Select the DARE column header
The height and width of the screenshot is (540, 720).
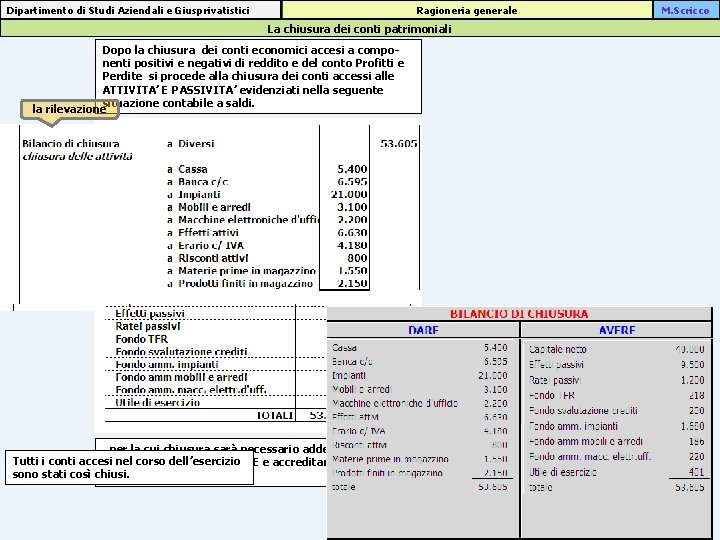(423, 330)
